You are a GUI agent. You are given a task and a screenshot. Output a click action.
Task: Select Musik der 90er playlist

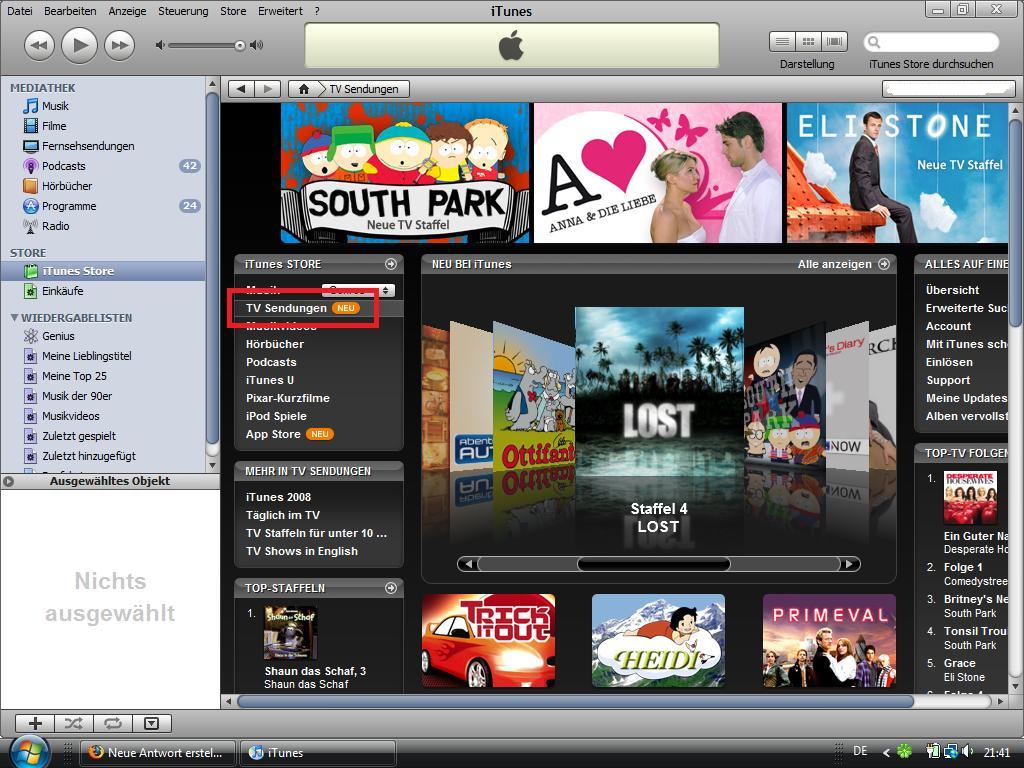coord(77,396)
